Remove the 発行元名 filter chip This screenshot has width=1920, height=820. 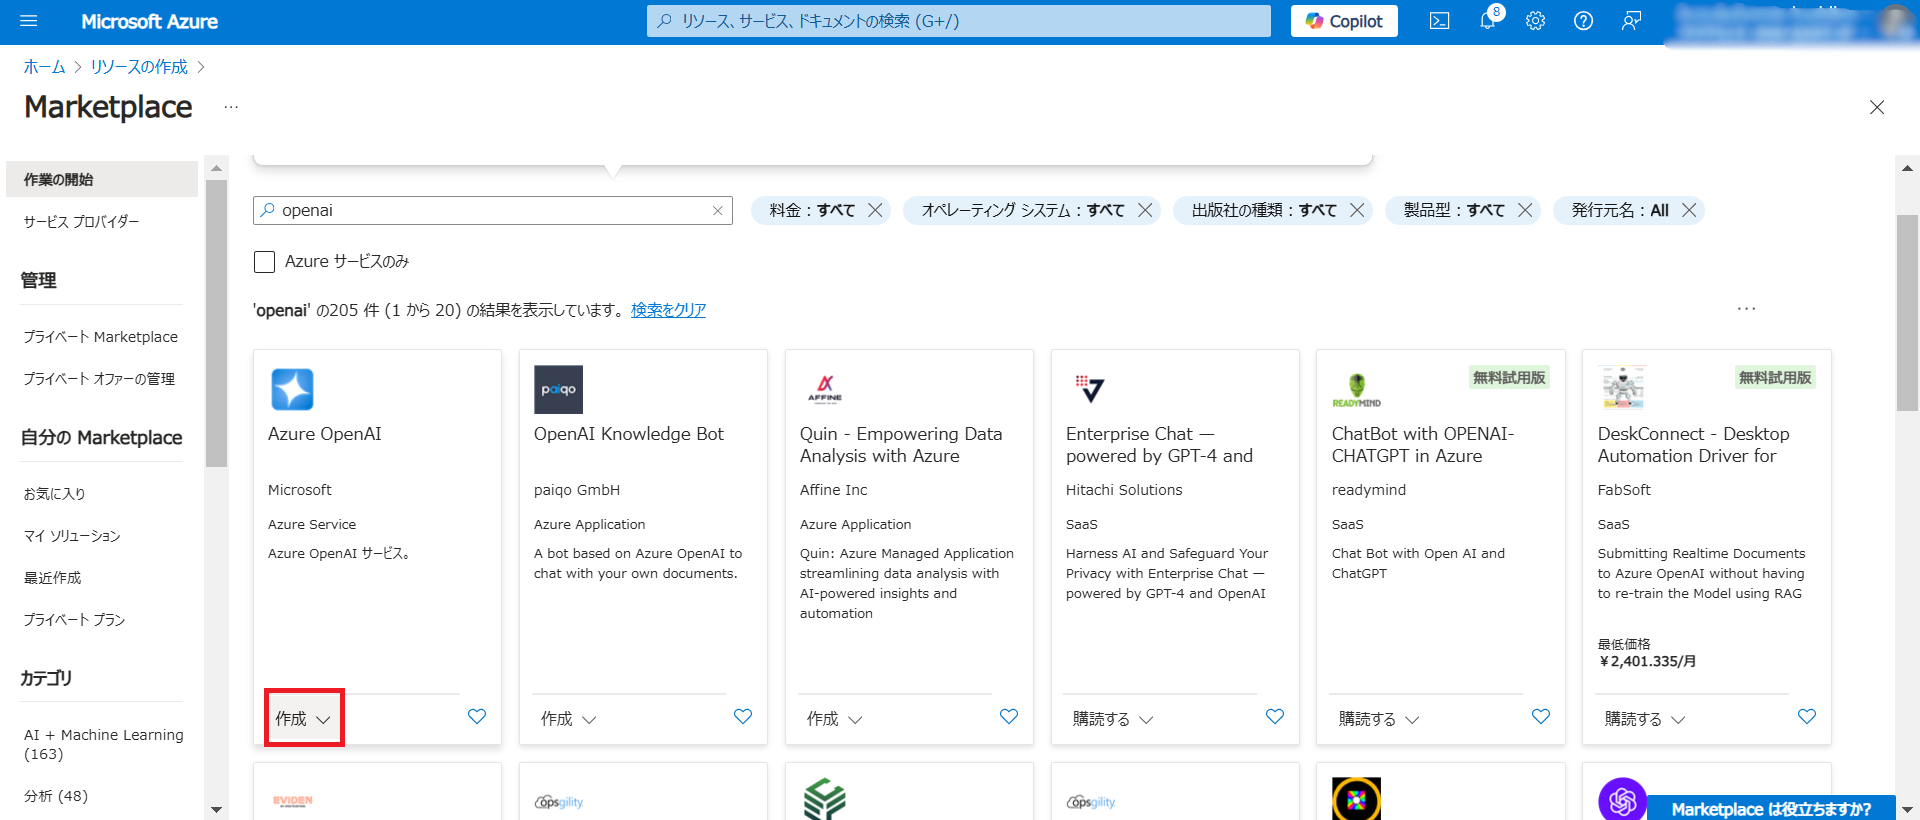pos(1689,210)
